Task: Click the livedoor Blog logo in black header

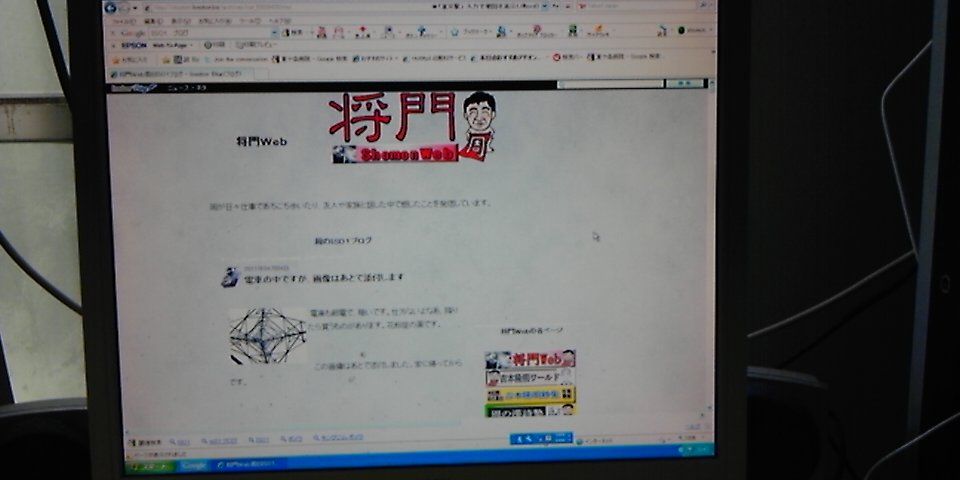Action: pos(132,88)
